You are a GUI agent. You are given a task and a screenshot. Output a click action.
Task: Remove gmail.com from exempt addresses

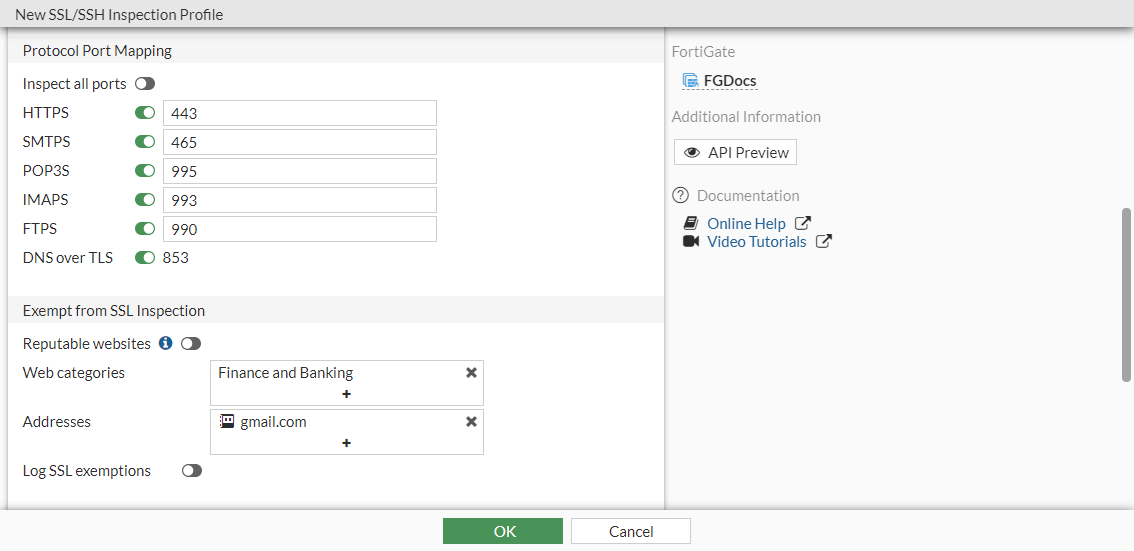pyautogui.click(x=471, y=422)
